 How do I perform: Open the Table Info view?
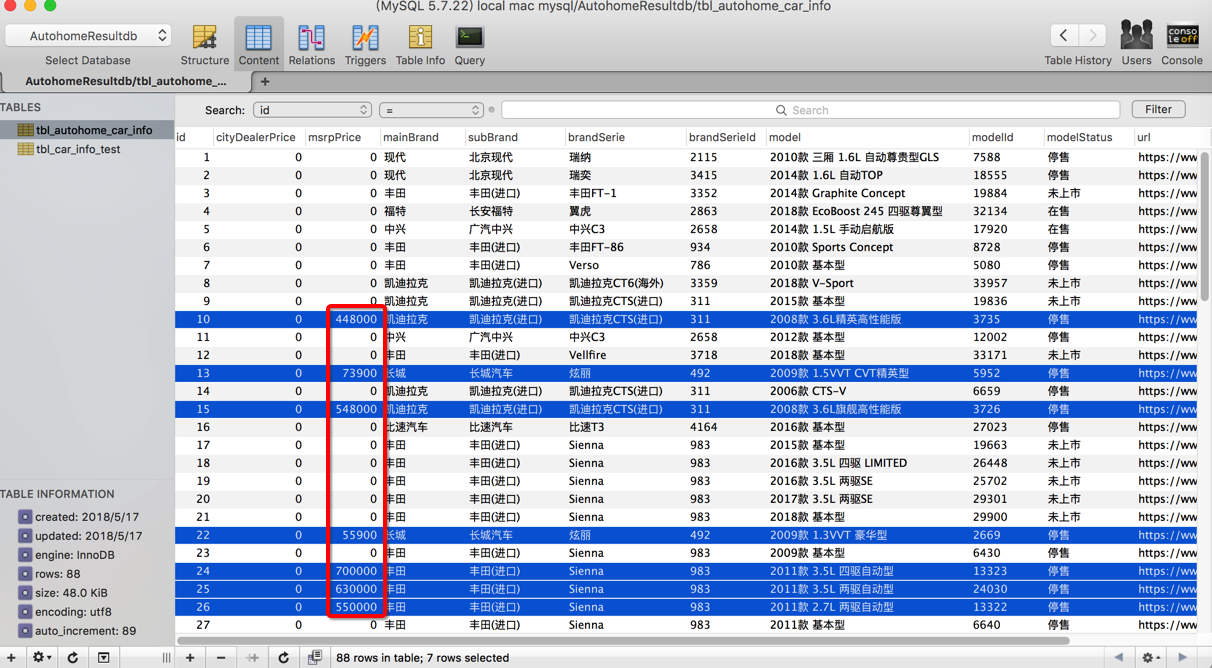[420, 45]
